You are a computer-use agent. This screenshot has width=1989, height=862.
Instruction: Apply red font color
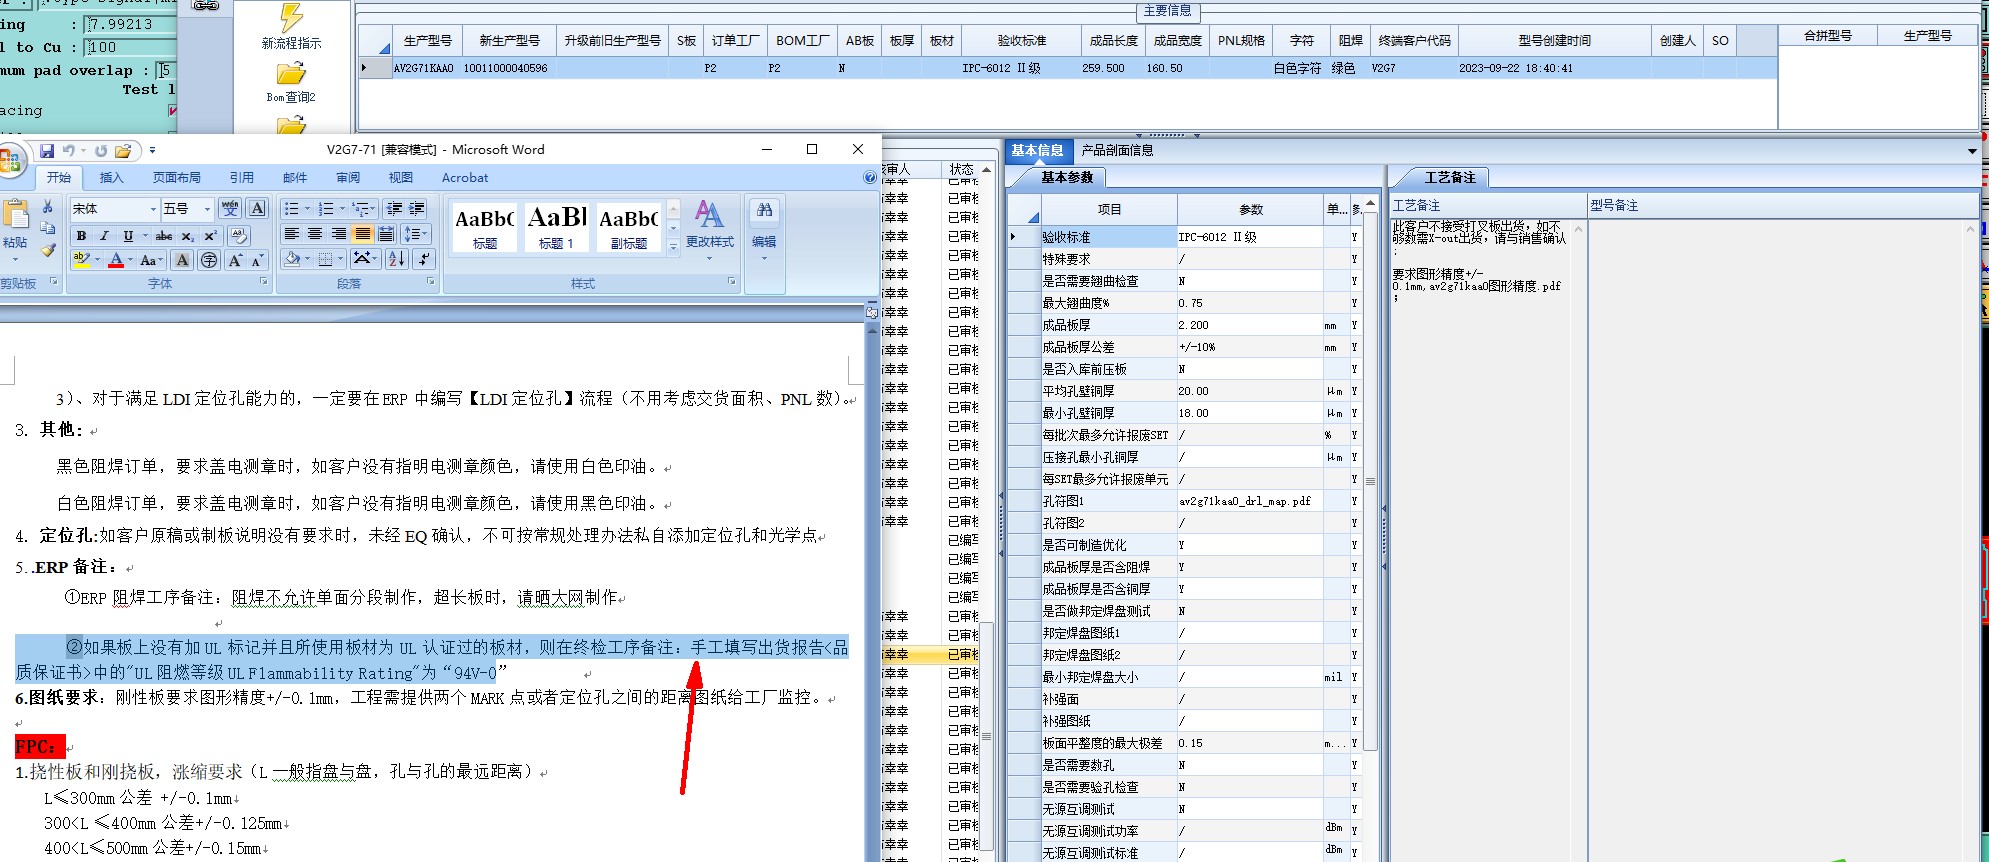click(116, 260)
